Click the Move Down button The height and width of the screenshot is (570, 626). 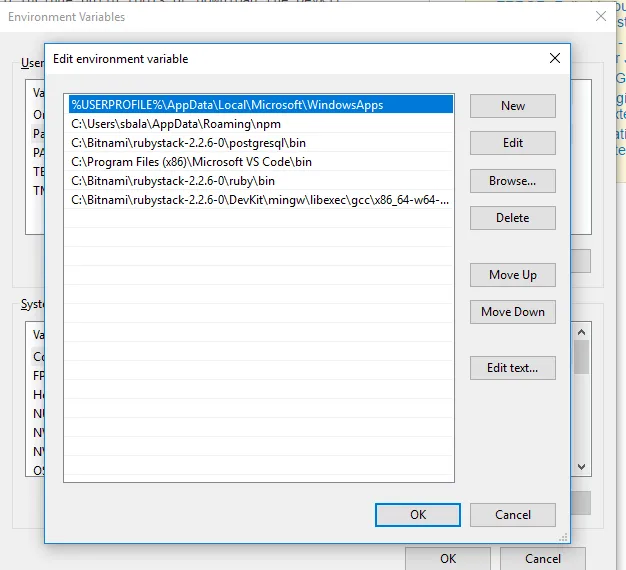click(513, 312)
